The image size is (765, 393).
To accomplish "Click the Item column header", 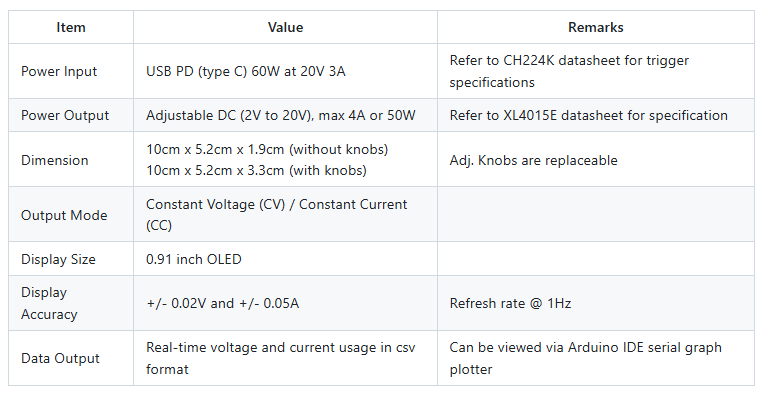I will tap(71, 27).
